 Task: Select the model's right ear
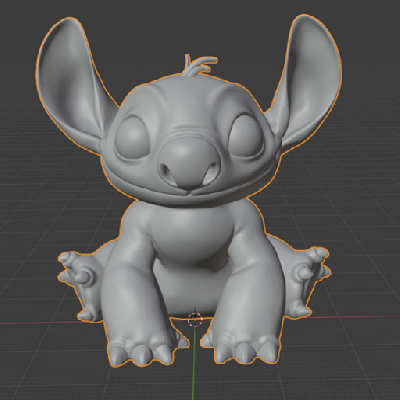(307, 80)
